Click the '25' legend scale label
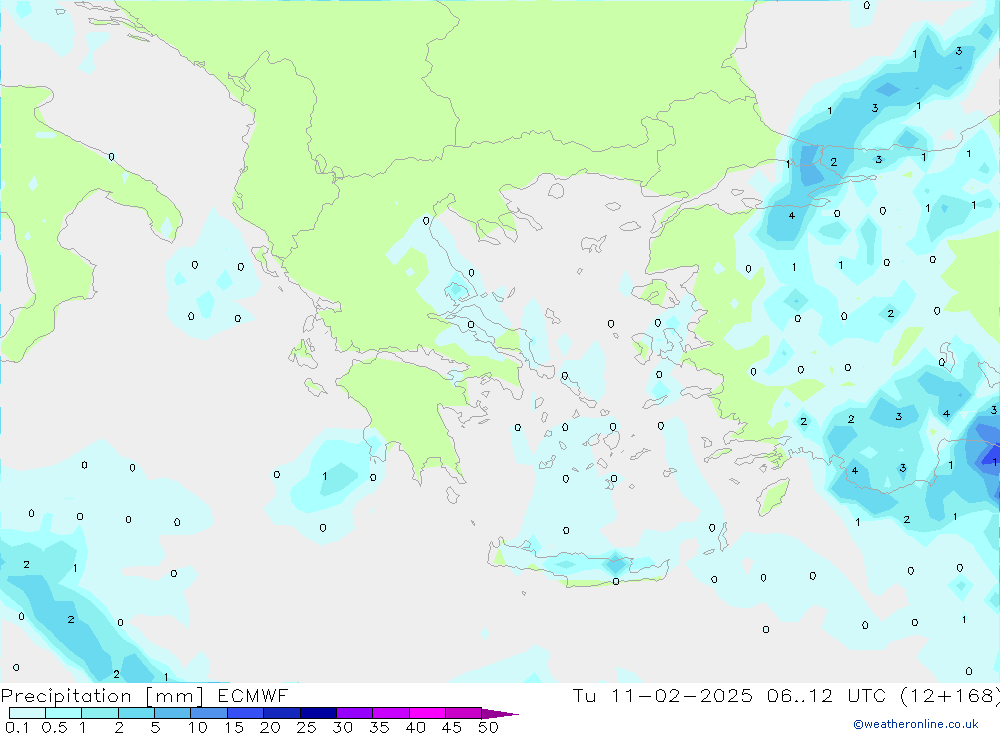This screenshot has width=1000, height=733. 306,727
